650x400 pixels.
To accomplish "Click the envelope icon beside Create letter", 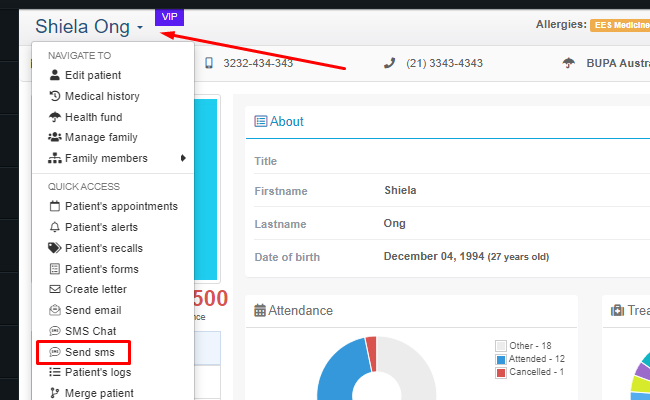I will pyautogui.click(x=55, y=289).
